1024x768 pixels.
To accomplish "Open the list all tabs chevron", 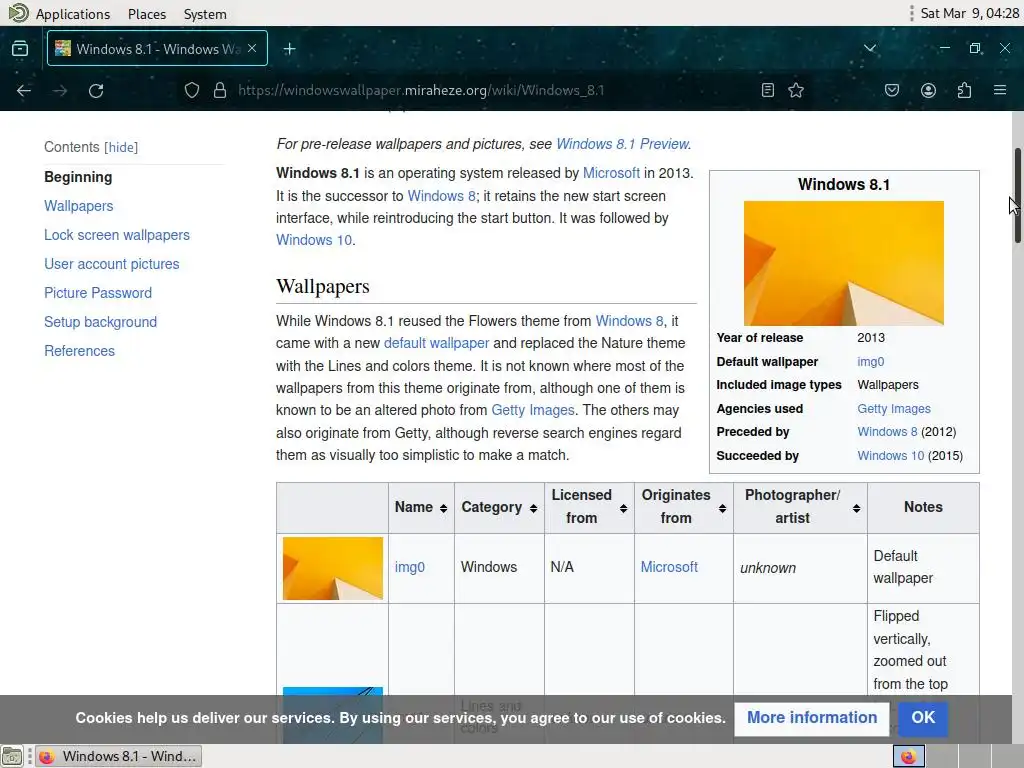I will pyautogui.click(x=870, y=48).
